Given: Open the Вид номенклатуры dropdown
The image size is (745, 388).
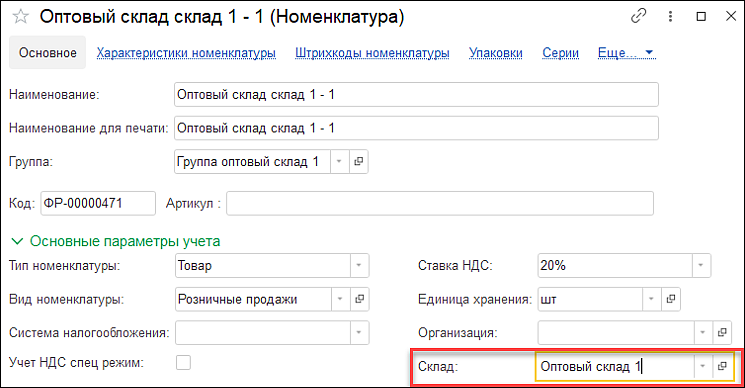Looking at the screenshot, I should [340, 299].
